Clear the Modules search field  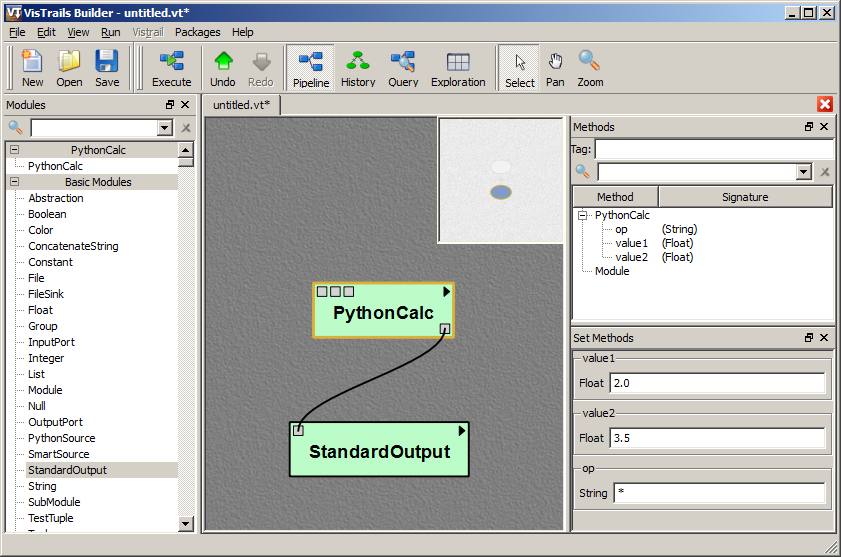tap(186, 128)
